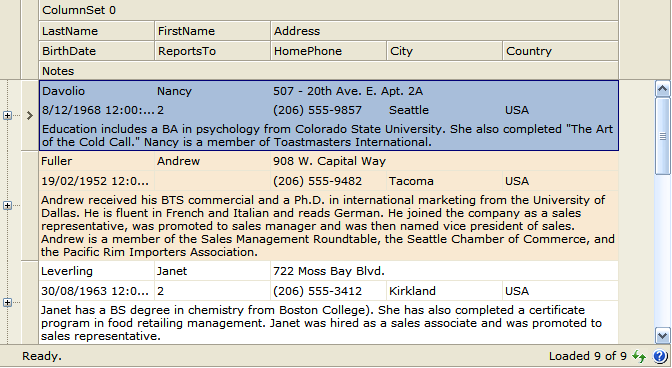The width and height of the screenshot is (672, 368).
Task: Click the HomePhone column header
Action: (x=329, y=51)
